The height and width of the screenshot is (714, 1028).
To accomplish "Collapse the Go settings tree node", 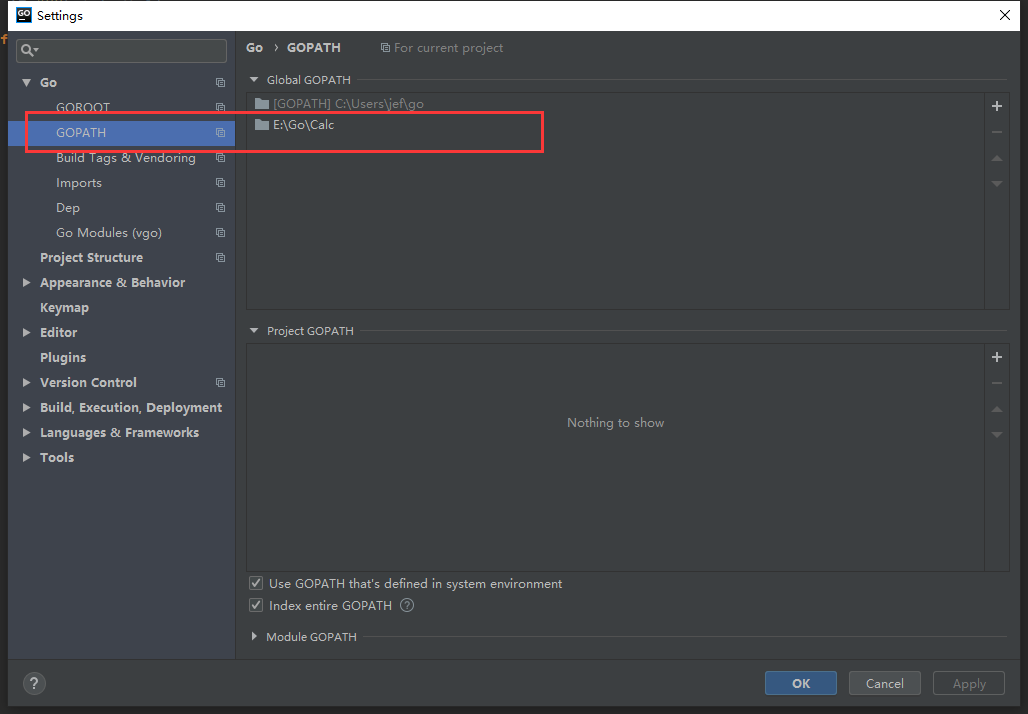I will tap(26, 83).
